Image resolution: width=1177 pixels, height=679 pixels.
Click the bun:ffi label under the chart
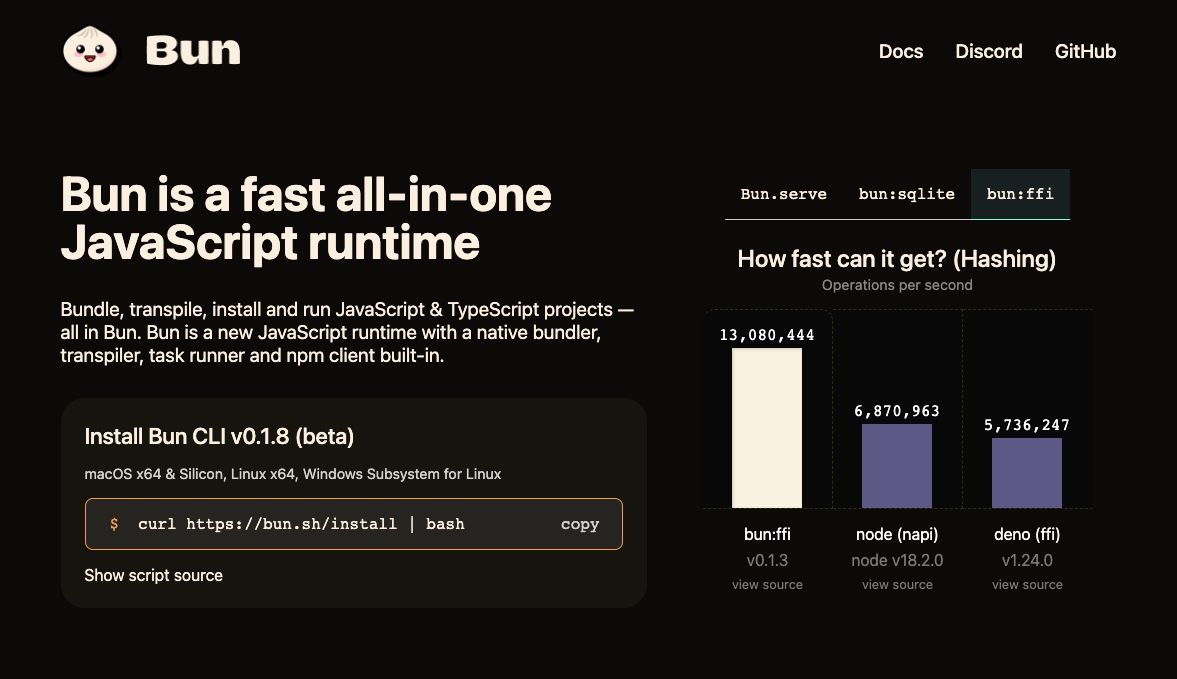(x=767, y=534)
